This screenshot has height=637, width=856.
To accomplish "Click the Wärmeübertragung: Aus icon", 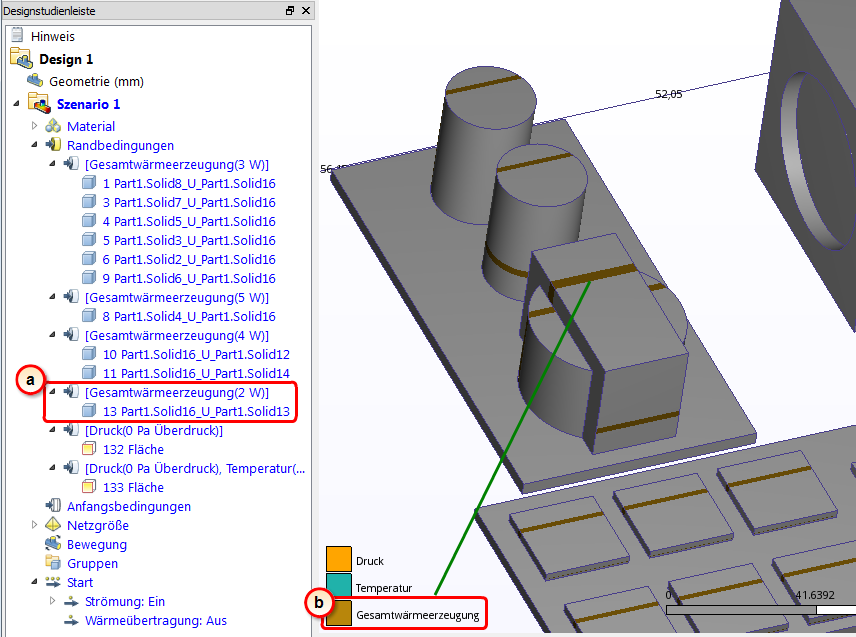I will coord(71,620).
